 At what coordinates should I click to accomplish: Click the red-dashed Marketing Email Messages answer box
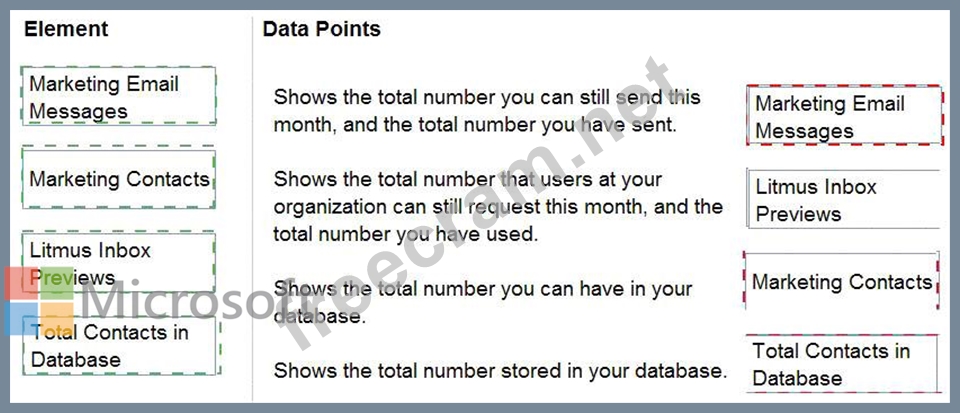pos(843,117)
